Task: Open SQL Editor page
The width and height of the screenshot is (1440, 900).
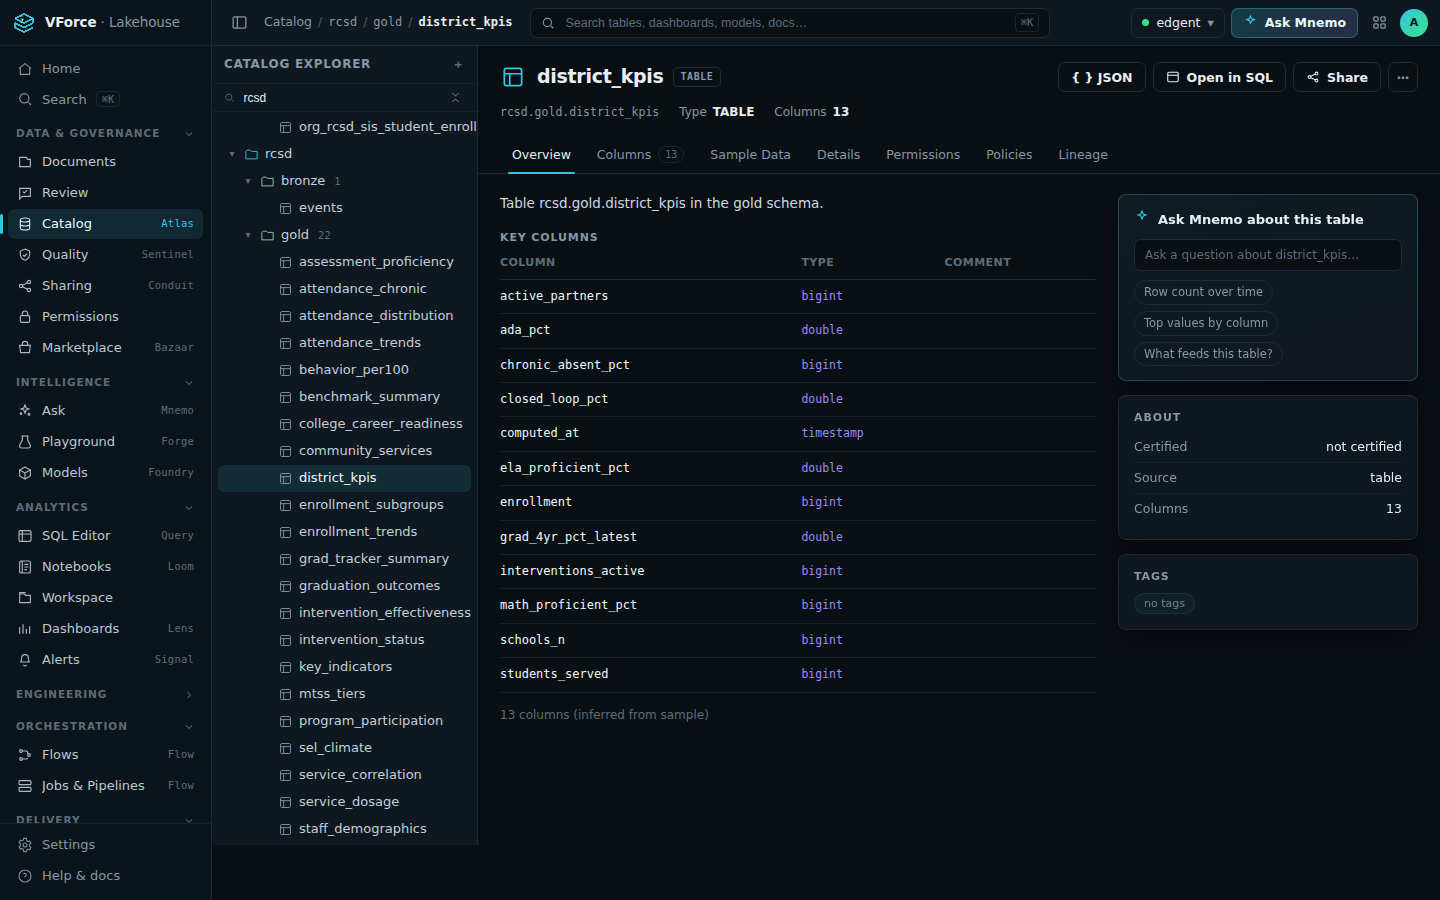Action: pyautogui.click(x=106, y=535)
